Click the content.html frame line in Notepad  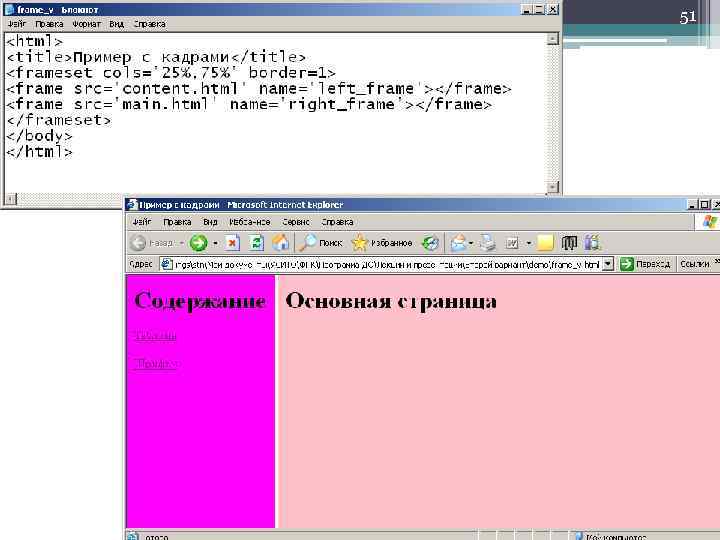coord(259,89)
